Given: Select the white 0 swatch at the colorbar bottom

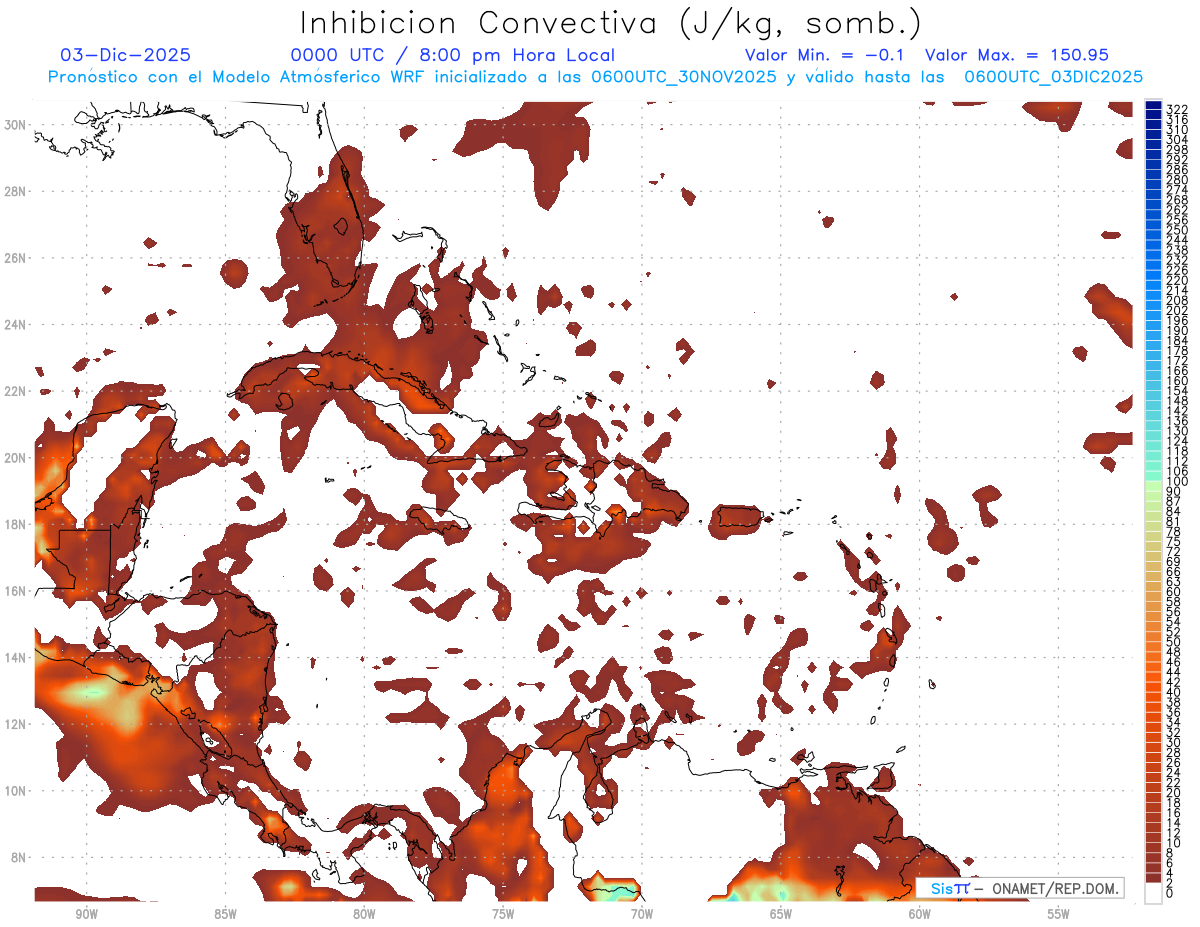Looking at the screenshot, I should (x=1153, y=893).
